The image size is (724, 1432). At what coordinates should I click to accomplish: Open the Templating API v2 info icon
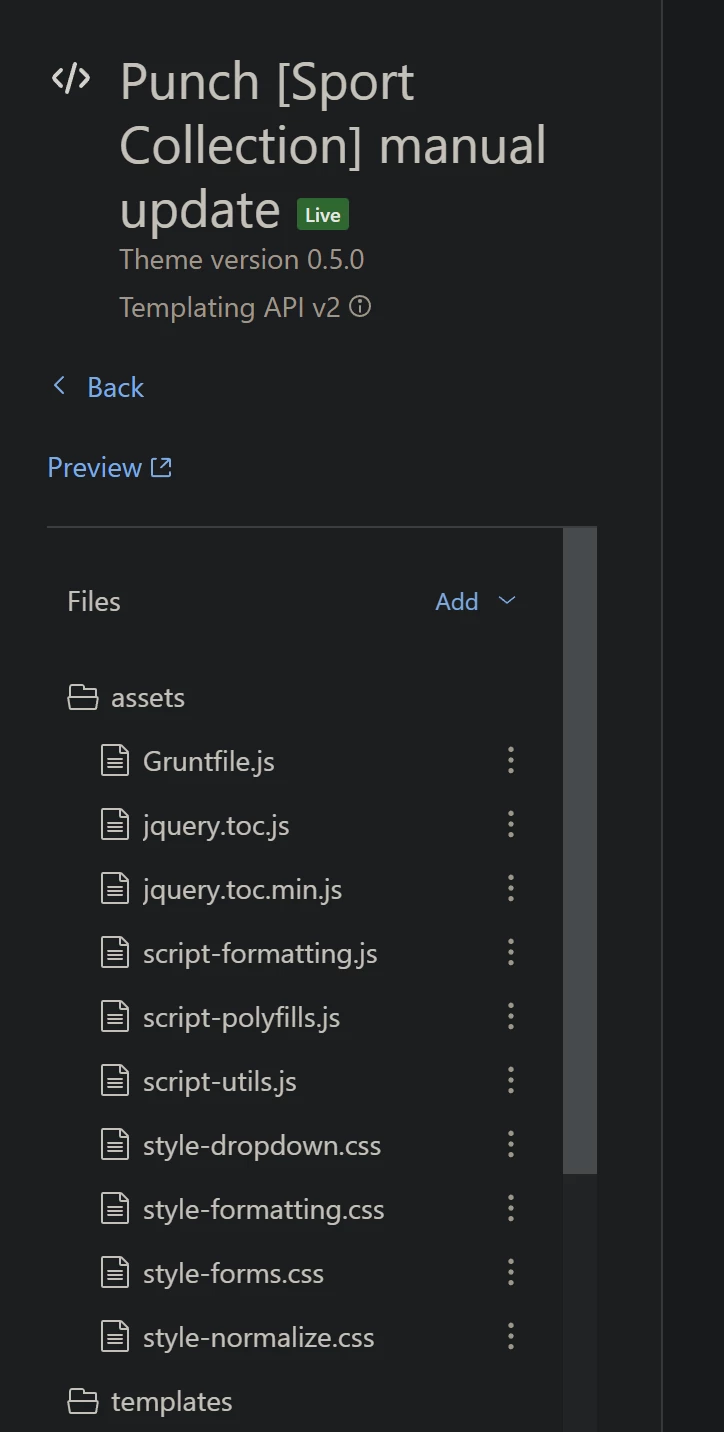[x=360, y=307]
